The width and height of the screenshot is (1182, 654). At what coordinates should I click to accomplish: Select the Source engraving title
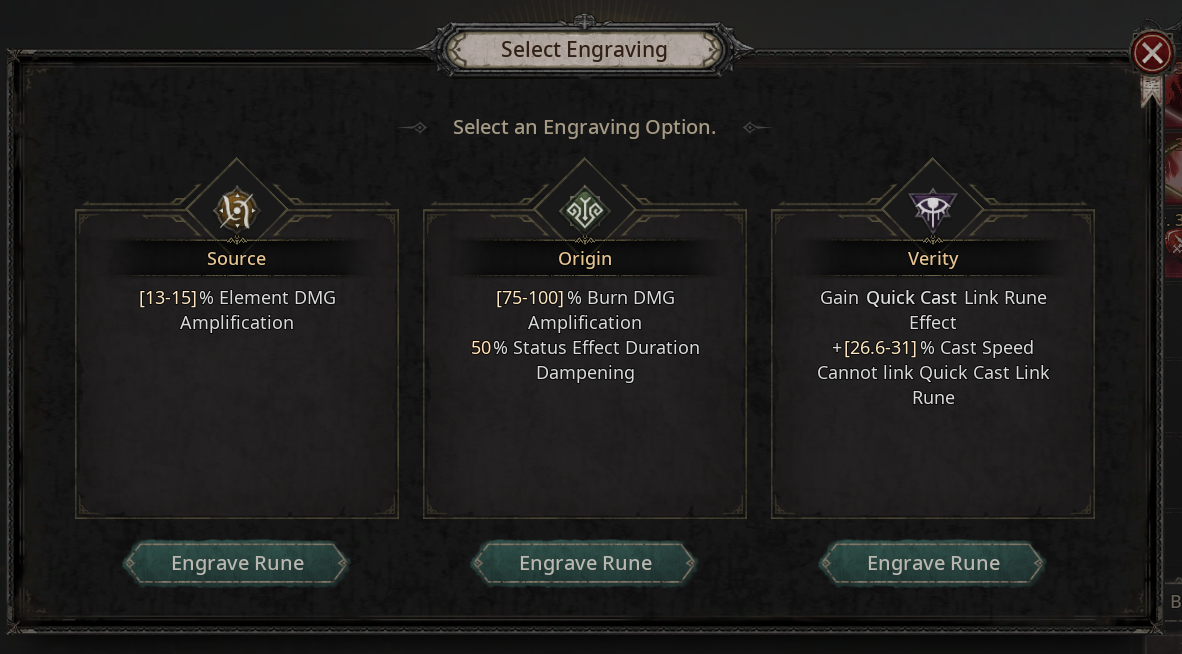click(237, 259)
